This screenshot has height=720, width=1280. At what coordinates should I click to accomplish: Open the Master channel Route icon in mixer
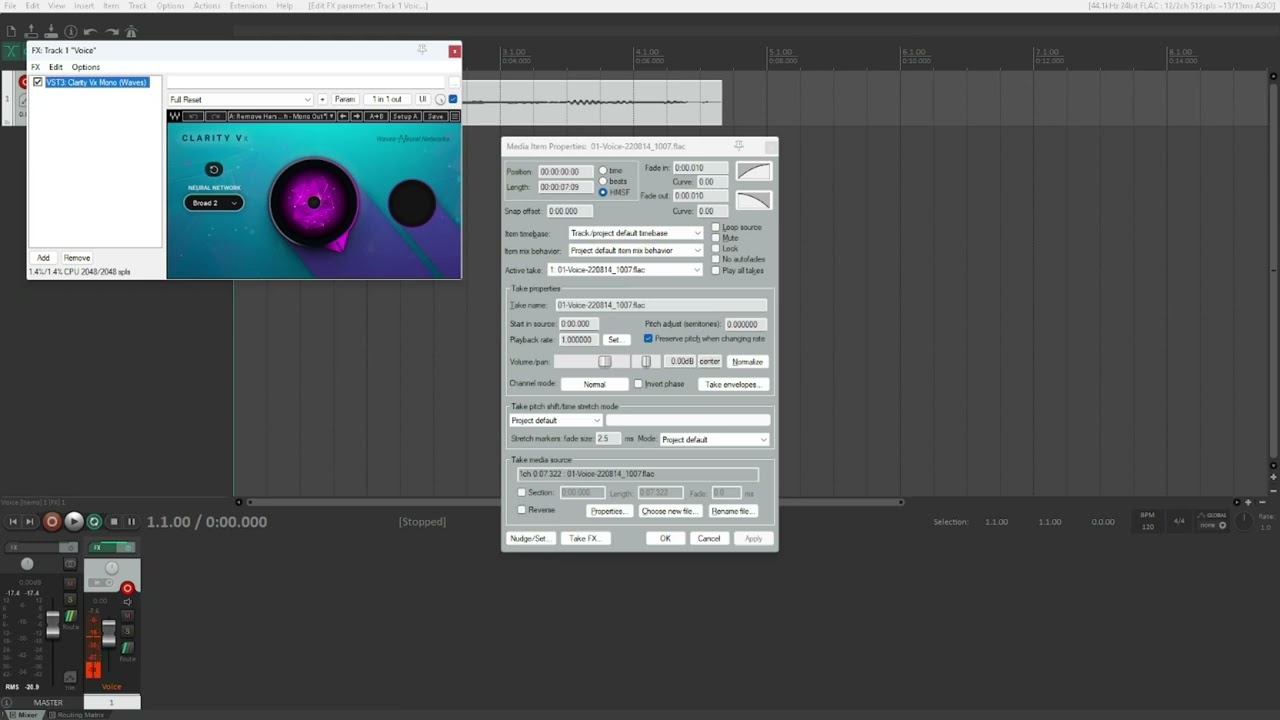click(70, 618)
